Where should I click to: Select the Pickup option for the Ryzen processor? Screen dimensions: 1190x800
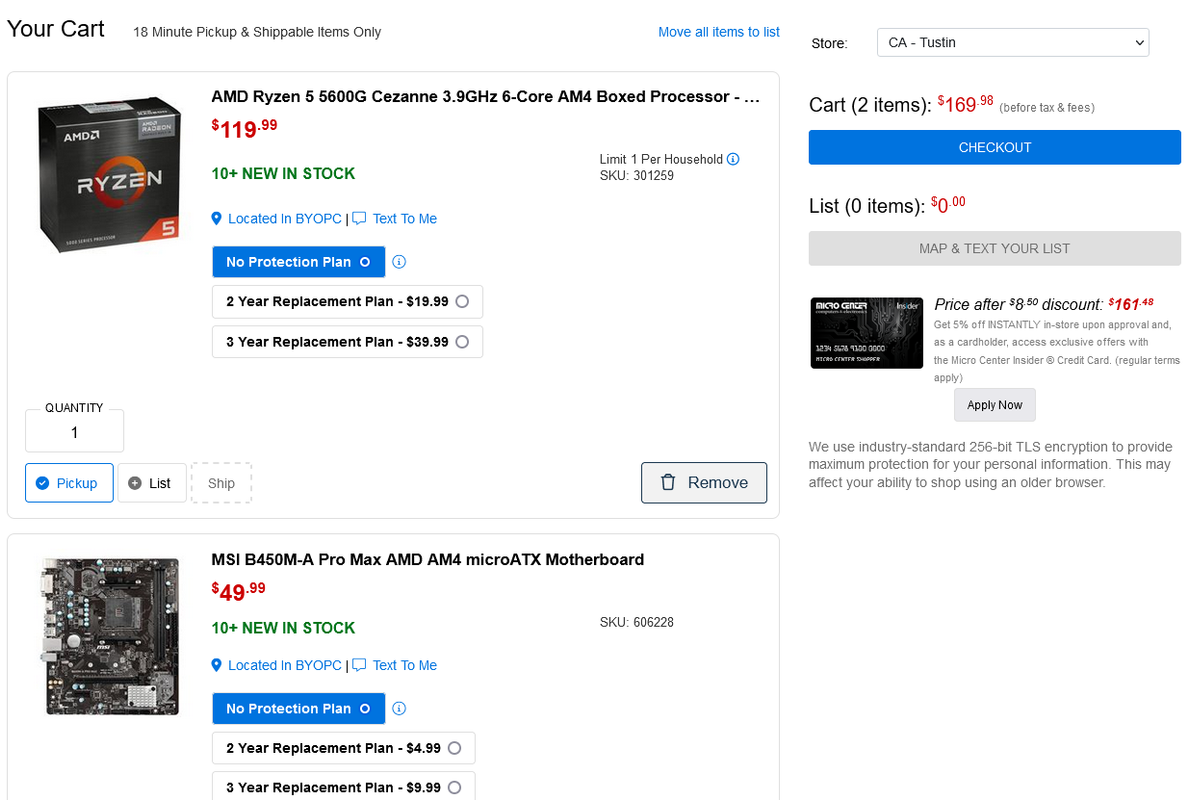[x=69, y=483]
